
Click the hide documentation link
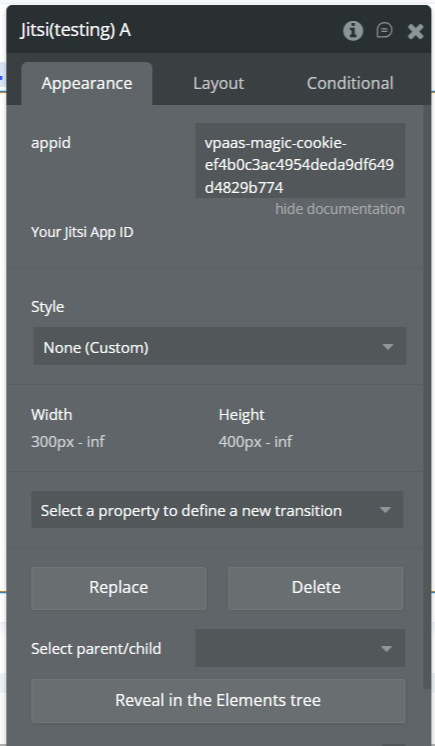(340, 209)
